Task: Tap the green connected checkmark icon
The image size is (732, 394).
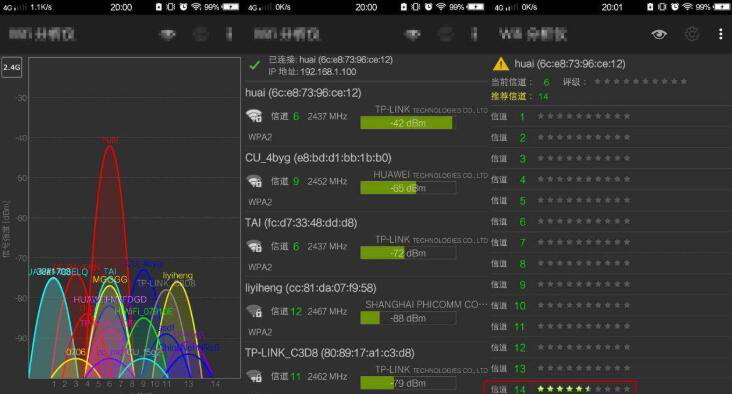Action: pos(255,65)
